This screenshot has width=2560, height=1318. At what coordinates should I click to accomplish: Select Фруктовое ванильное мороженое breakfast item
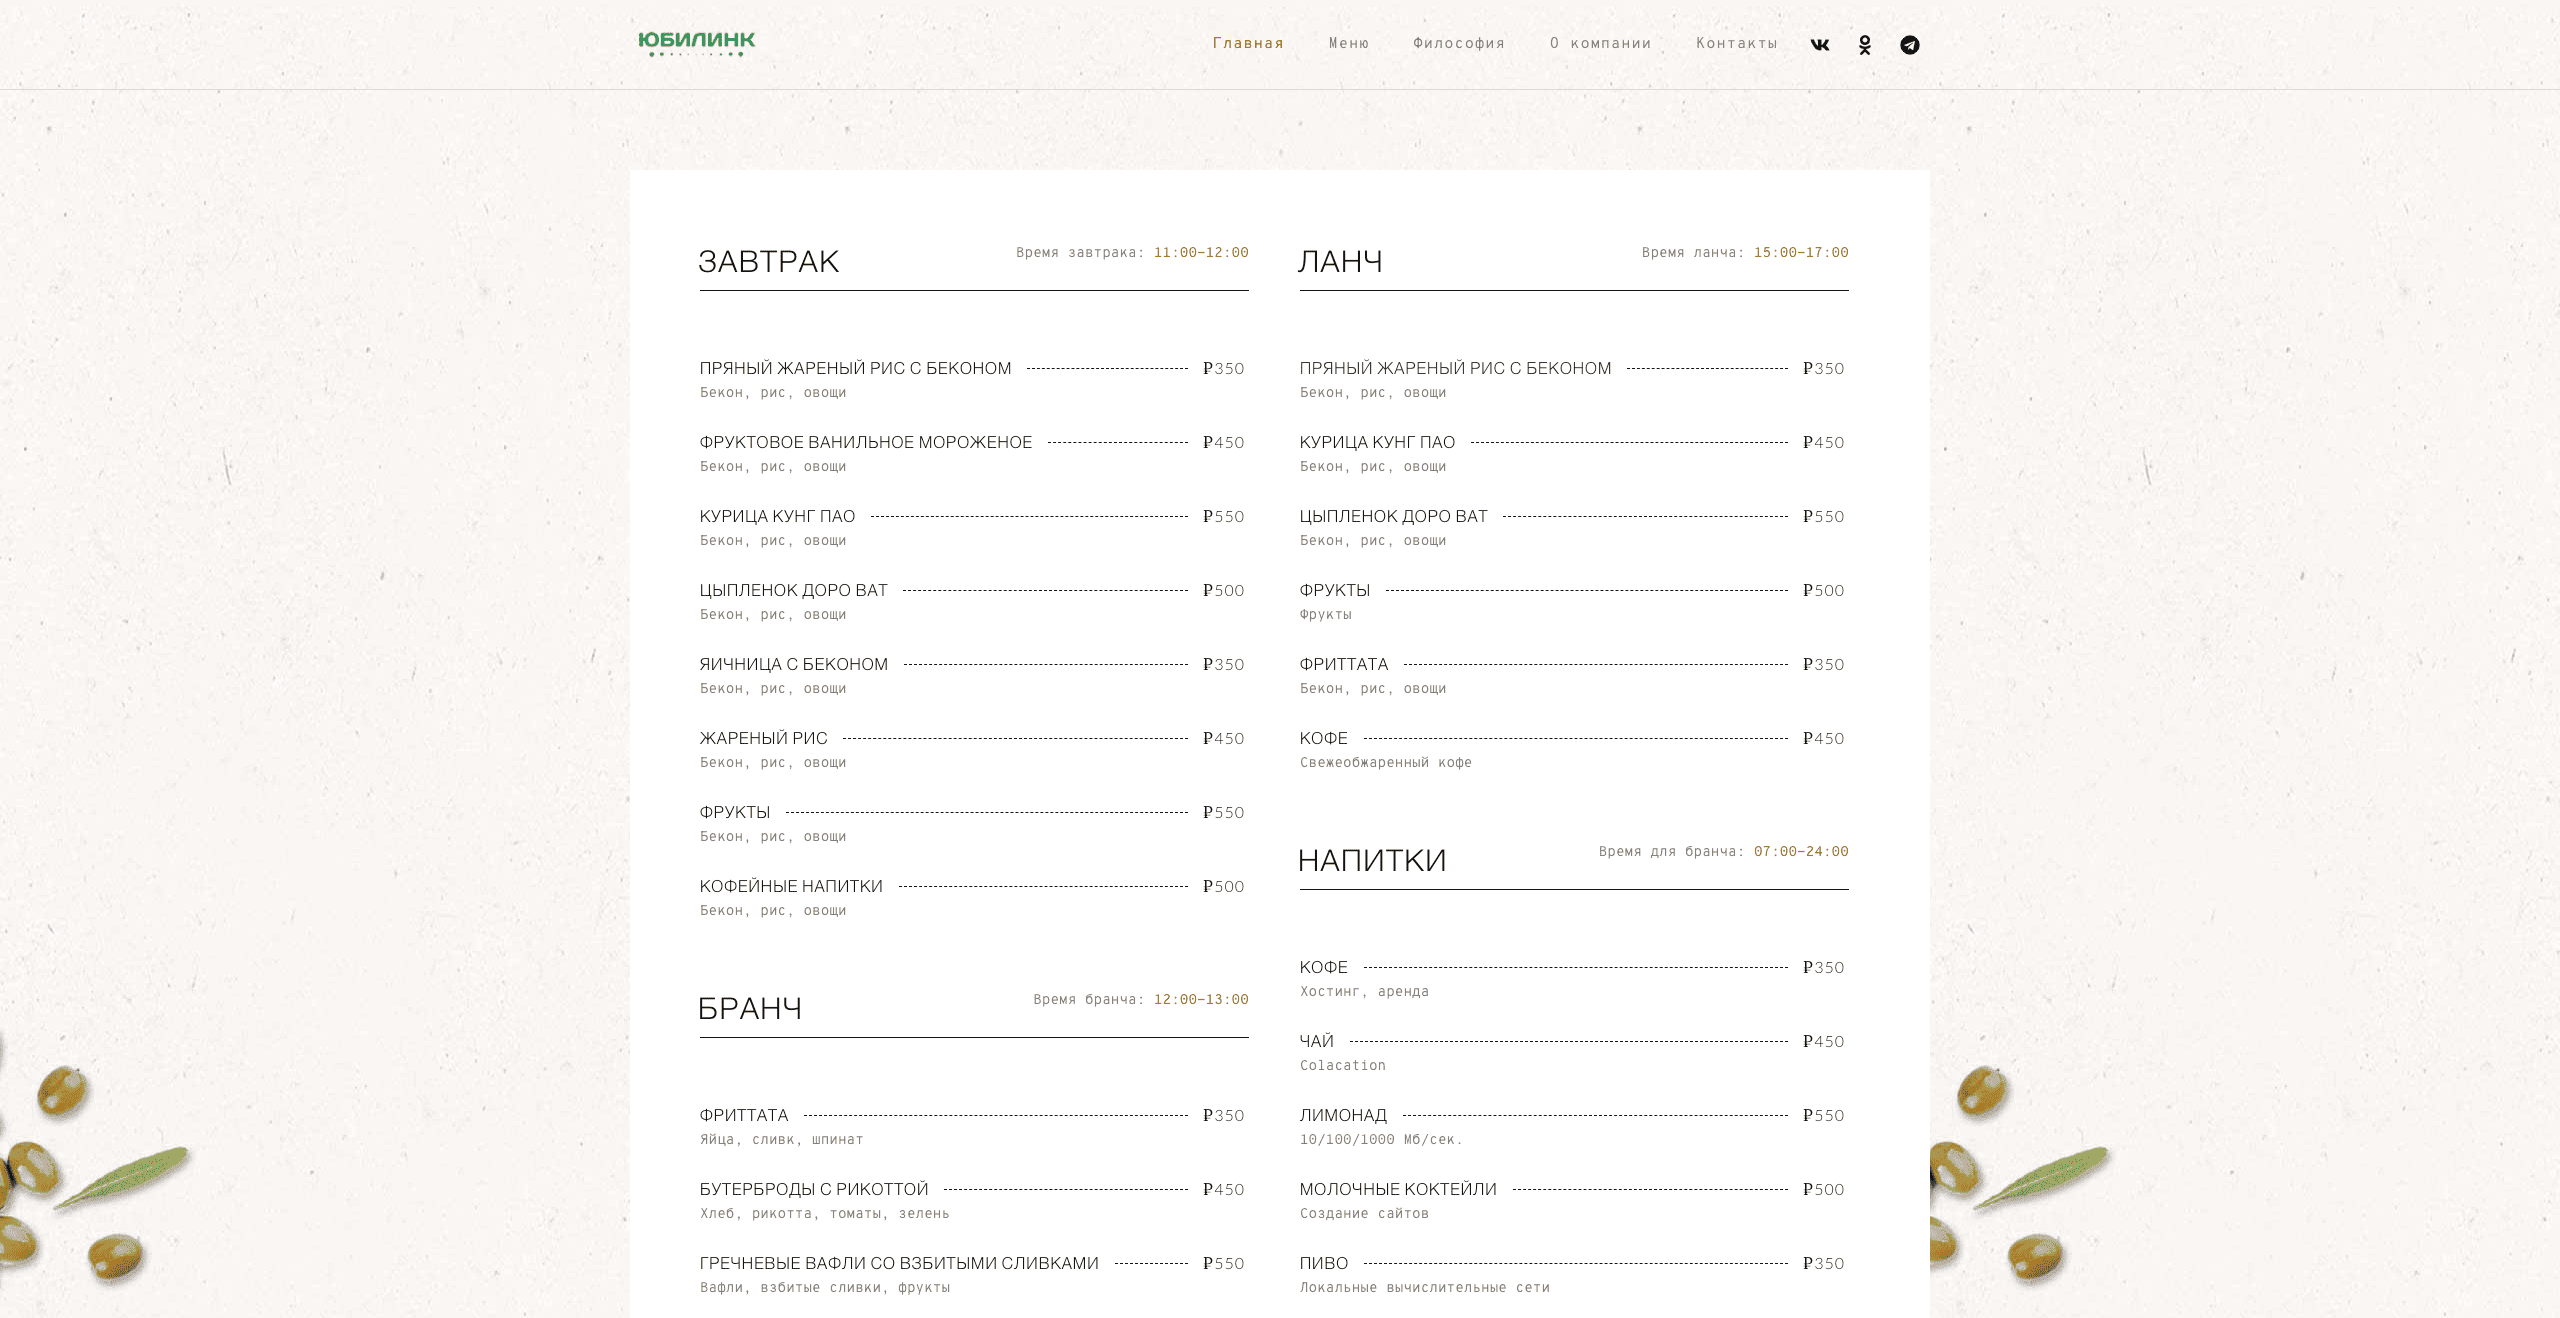pos(865,443)
